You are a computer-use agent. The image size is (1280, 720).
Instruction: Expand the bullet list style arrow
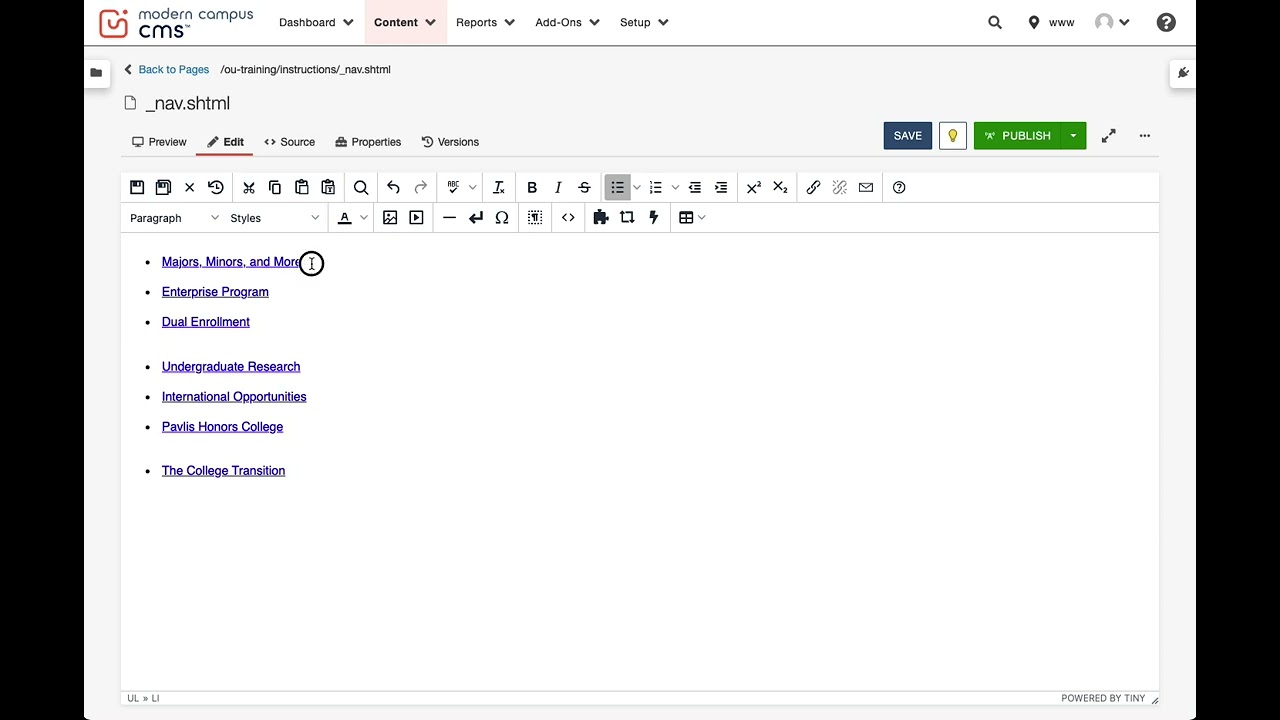pos(636,187)
